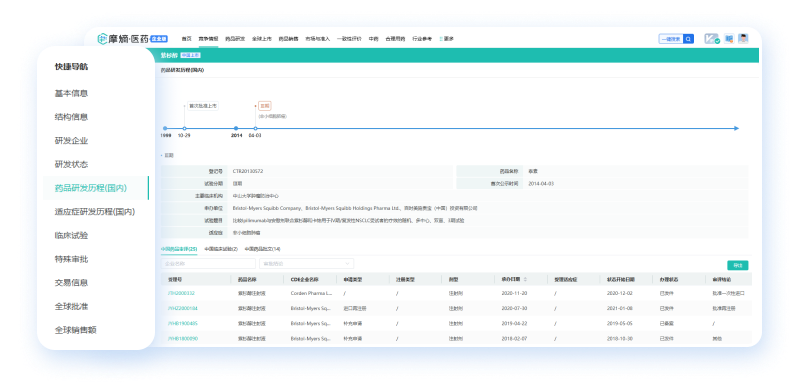
Task: Click the blue search magnifier icon
Action: [x=688, y=39]
